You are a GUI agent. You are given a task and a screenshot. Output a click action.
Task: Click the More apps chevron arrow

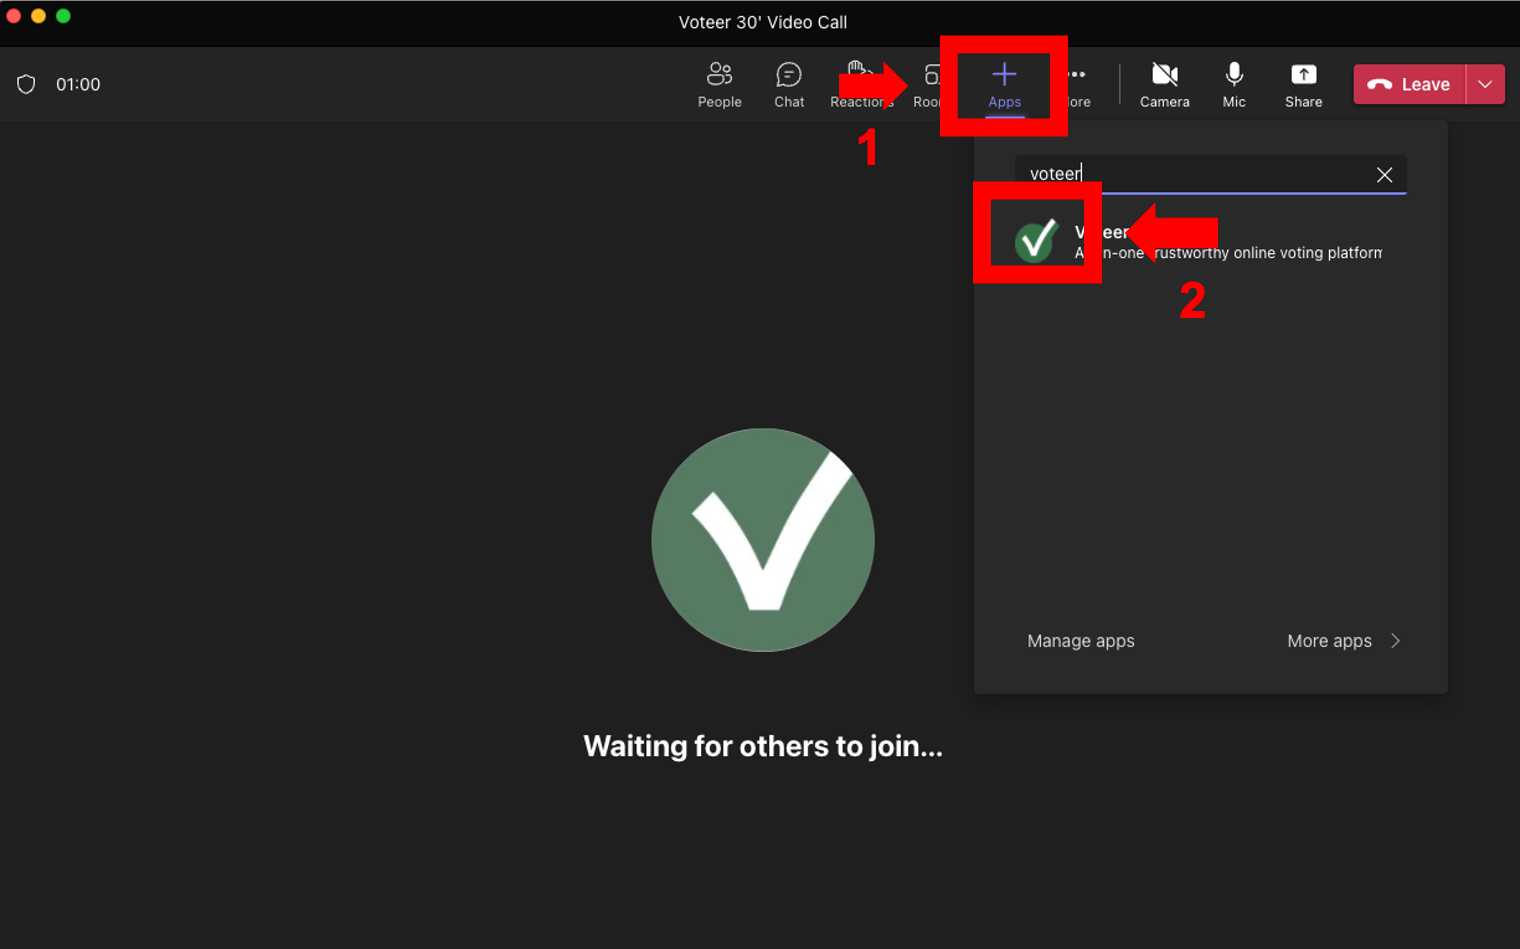tap(1395, 641)
